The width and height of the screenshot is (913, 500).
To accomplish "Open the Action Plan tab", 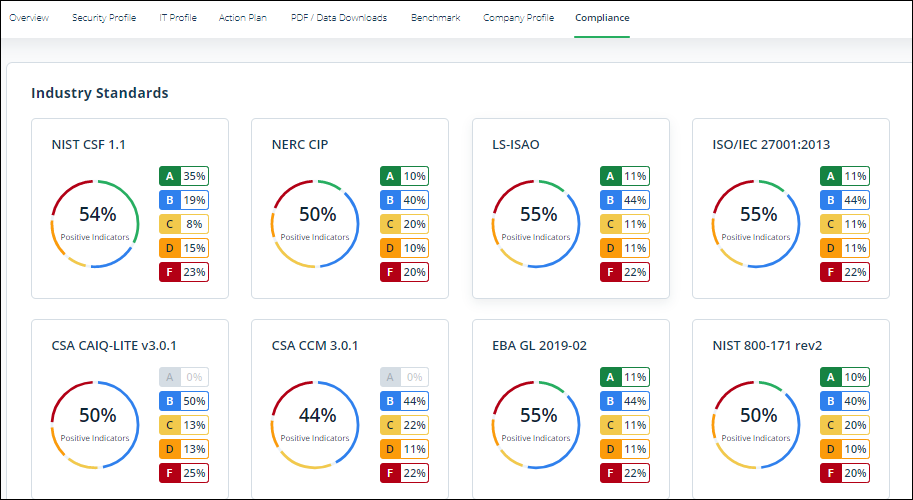I will pyautogui.click(x=243, y=18).
